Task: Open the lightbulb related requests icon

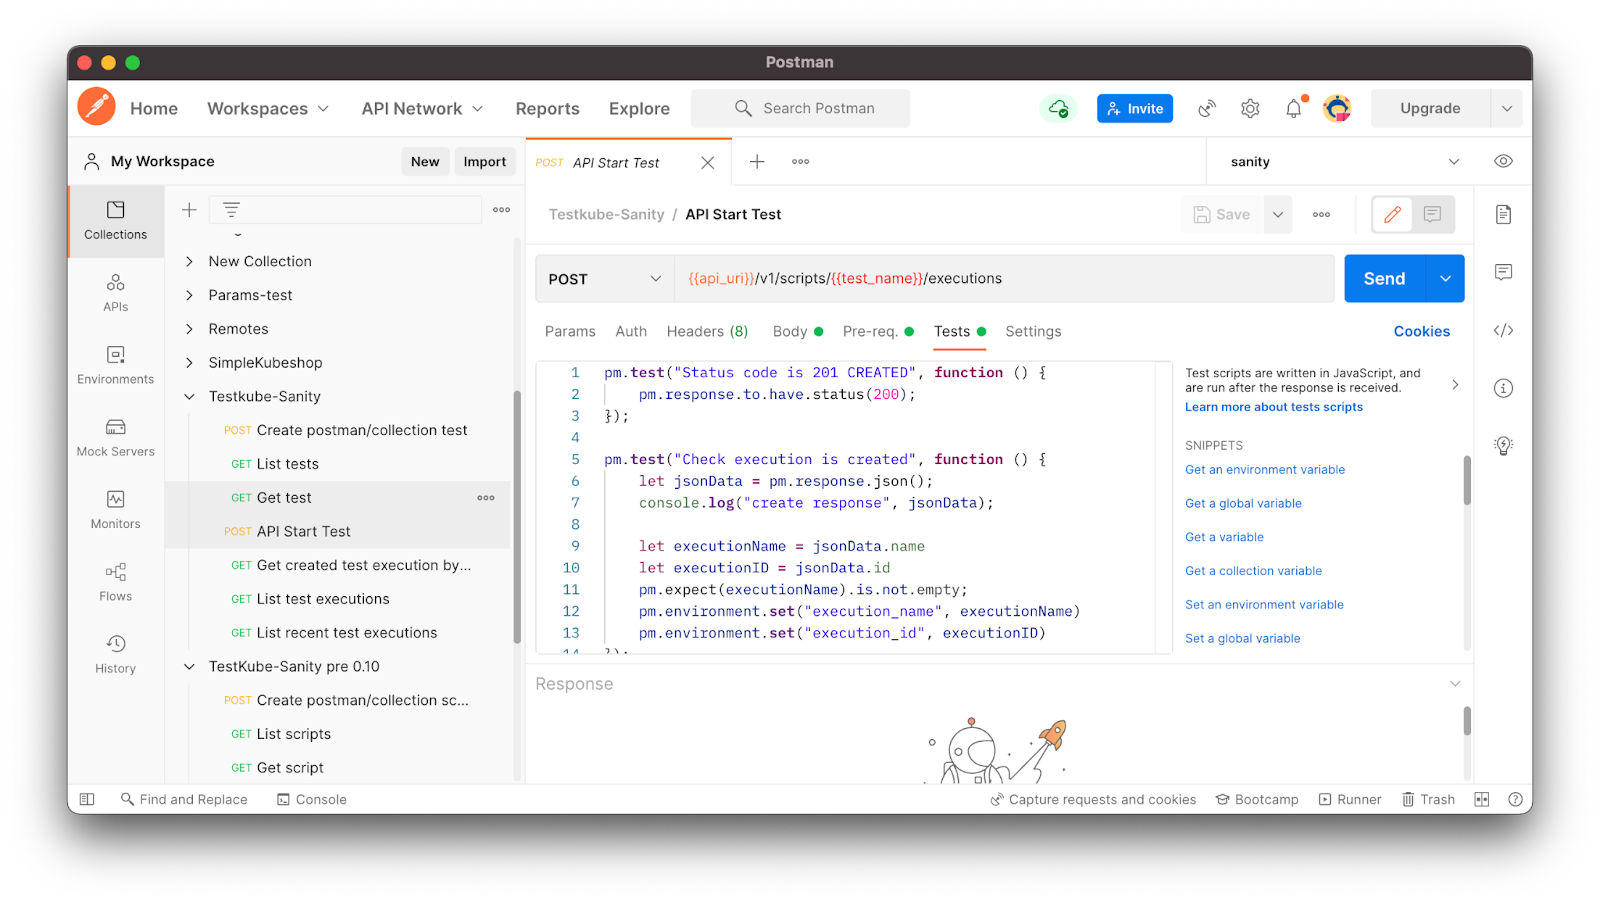Action: click(x=1503, y=446)
